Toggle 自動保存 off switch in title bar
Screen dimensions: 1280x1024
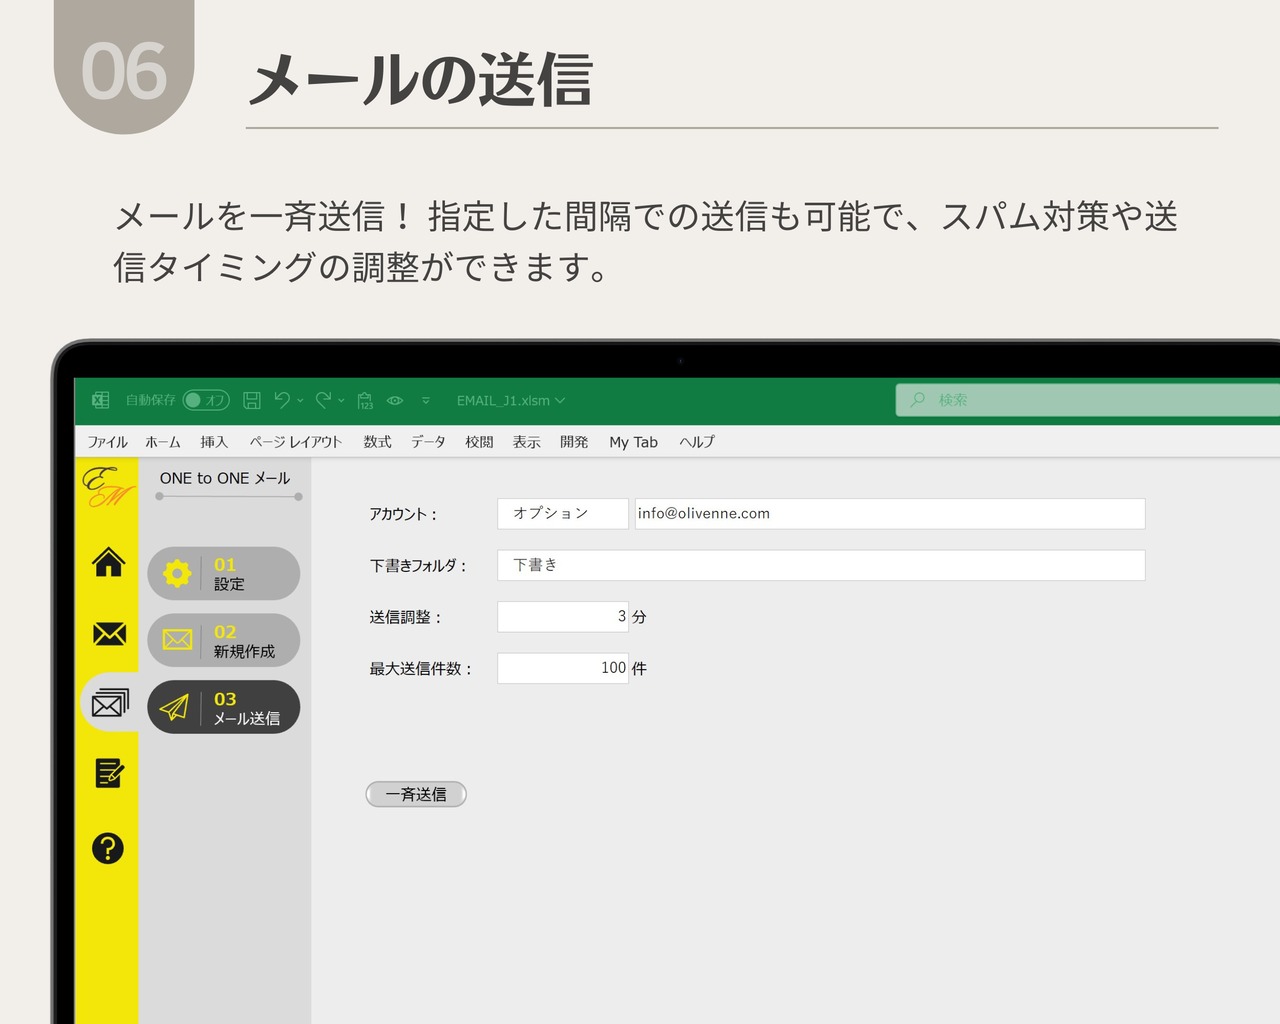click(x=207, y=400)
